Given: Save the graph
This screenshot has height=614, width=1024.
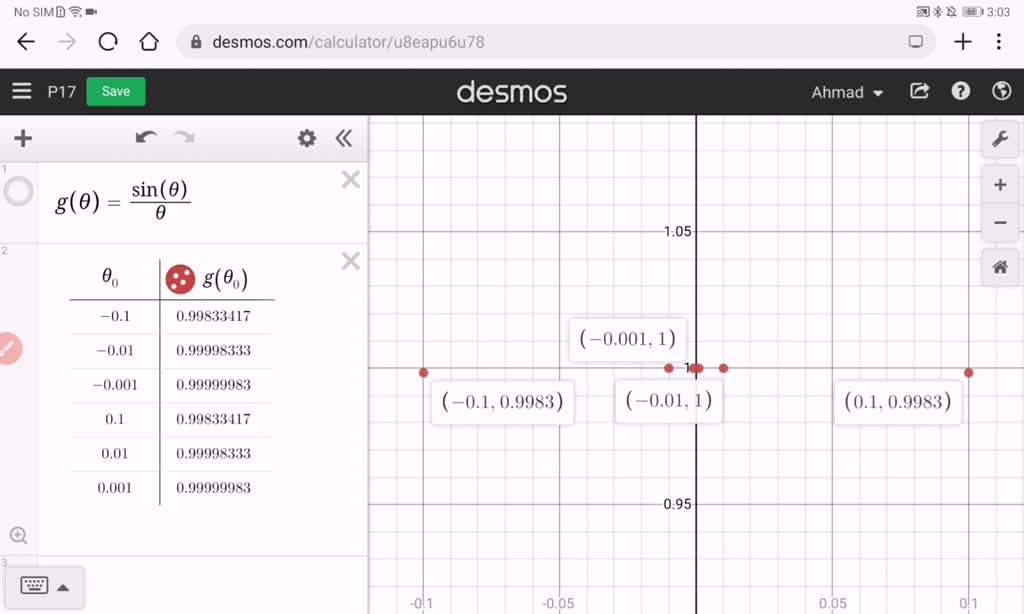Looking at the screenshot, I should pyautogui.click(x=116, y=91).
